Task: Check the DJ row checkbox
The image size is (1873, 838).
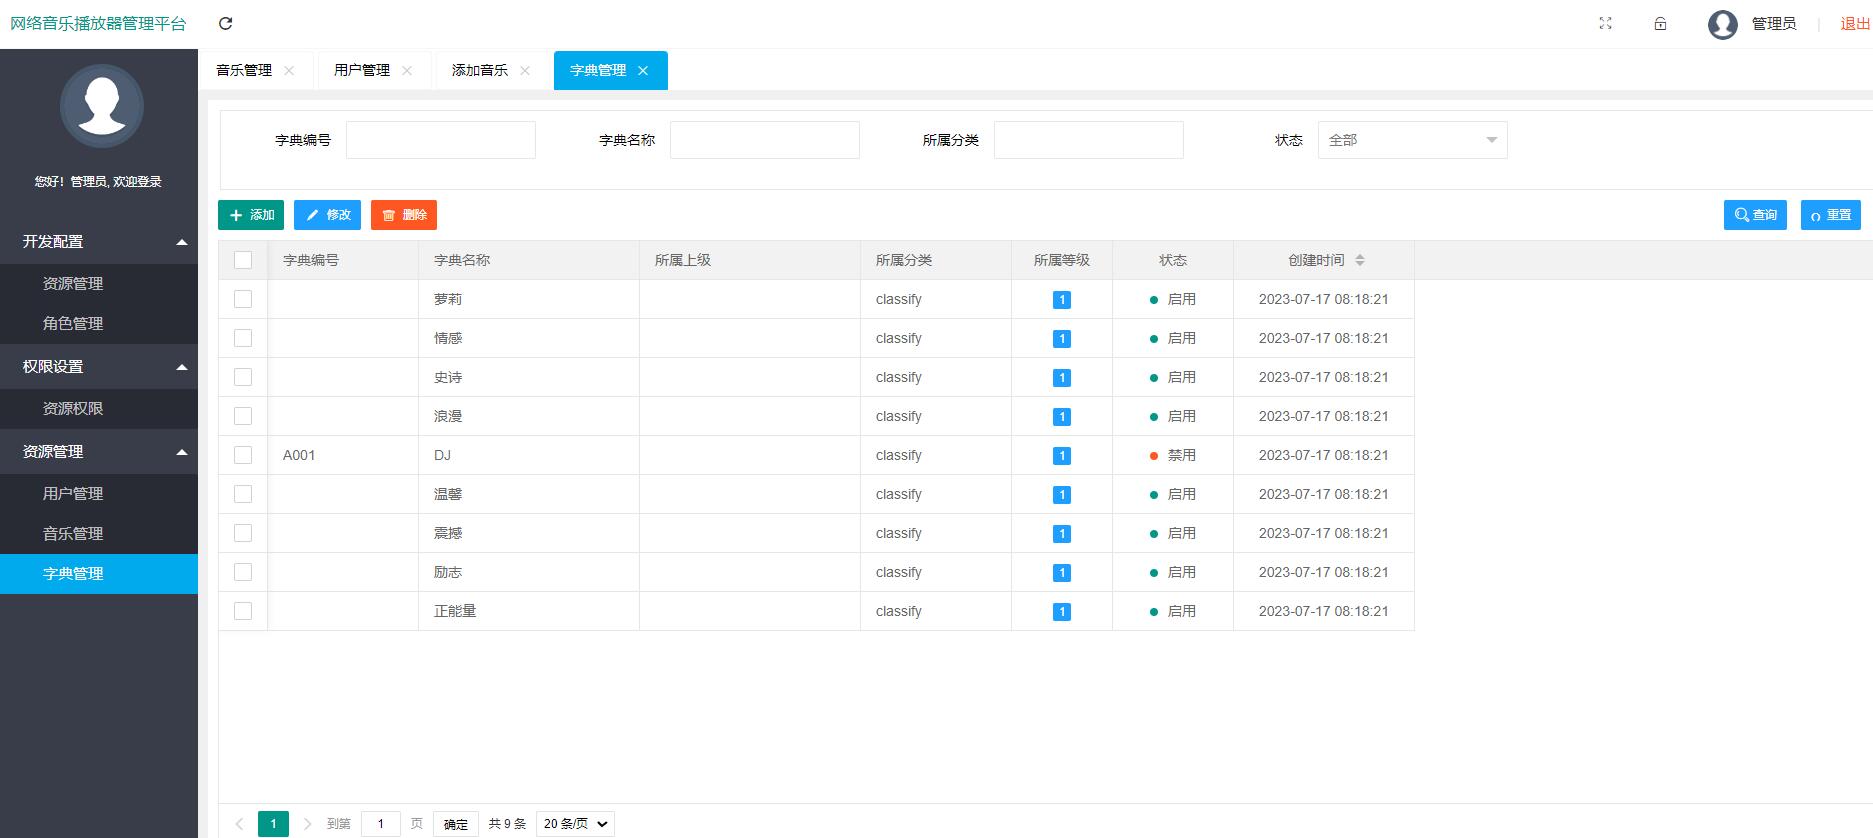Action: [243, 455]
